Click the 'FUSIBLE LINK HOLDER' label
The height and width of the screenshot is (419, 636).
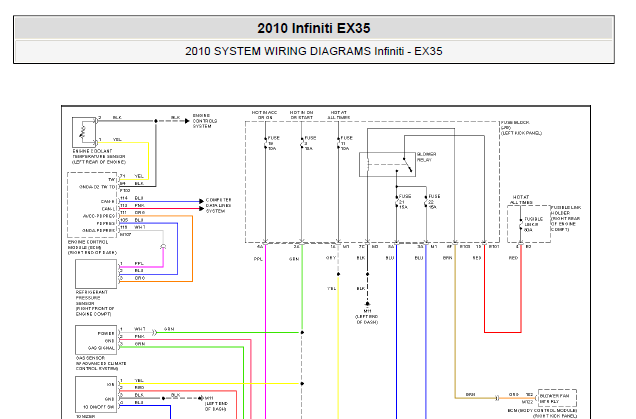[565, 218]
